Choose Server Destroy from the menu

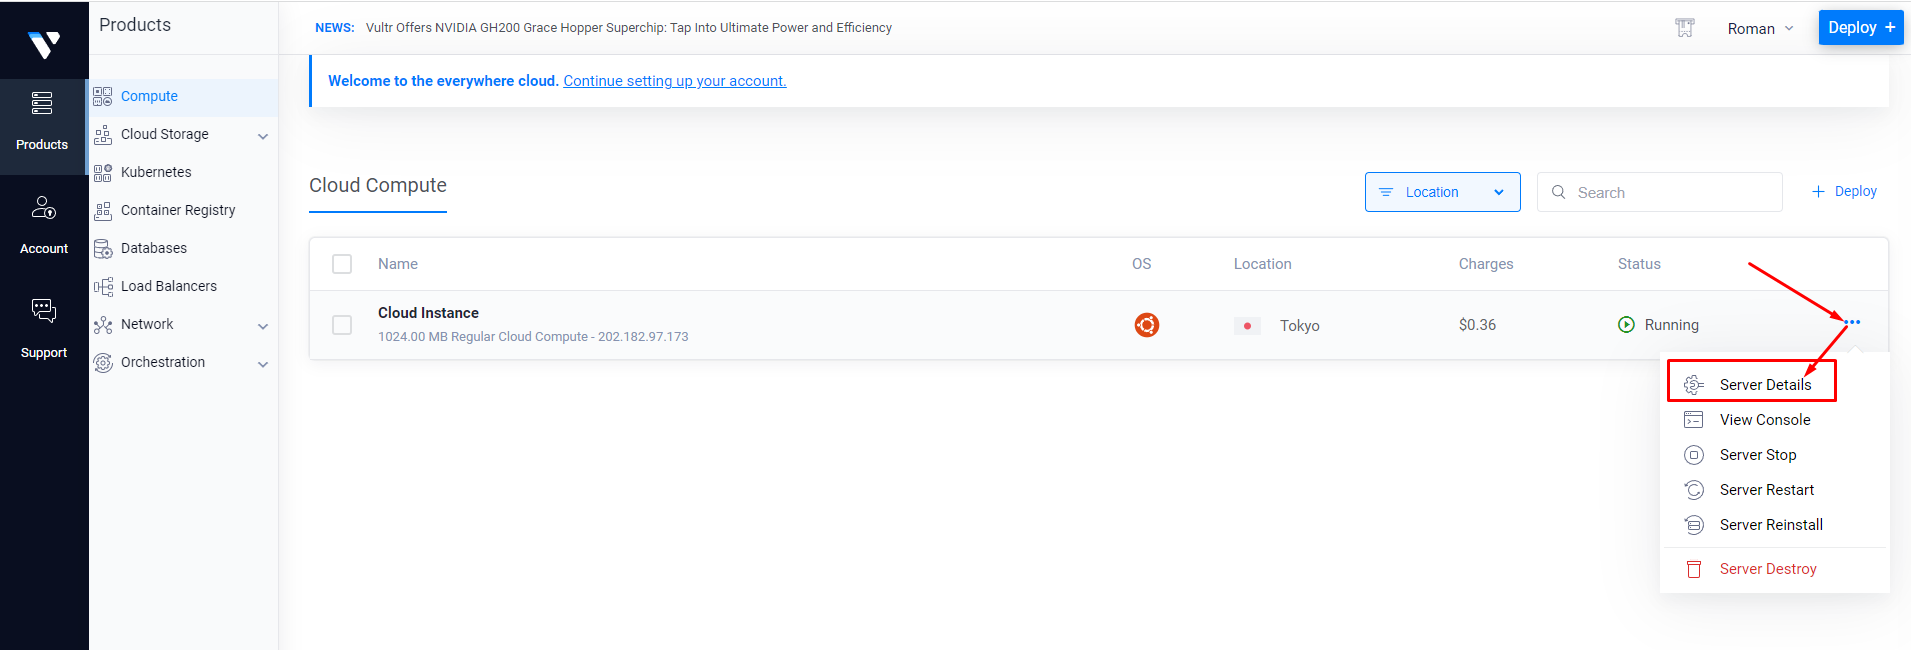1768,569
